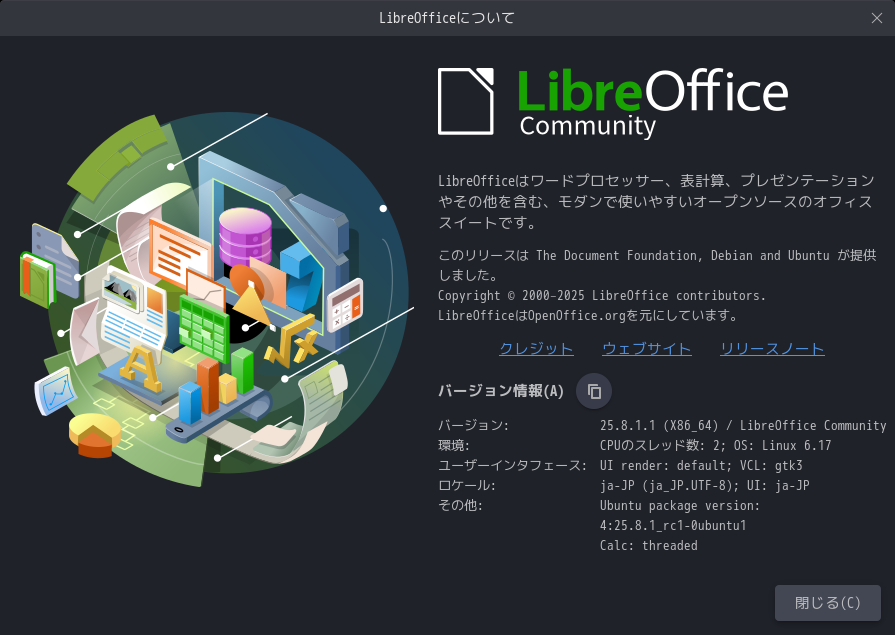Close the dialog using the title bar X
895x635 pixels.
point(877,18)
